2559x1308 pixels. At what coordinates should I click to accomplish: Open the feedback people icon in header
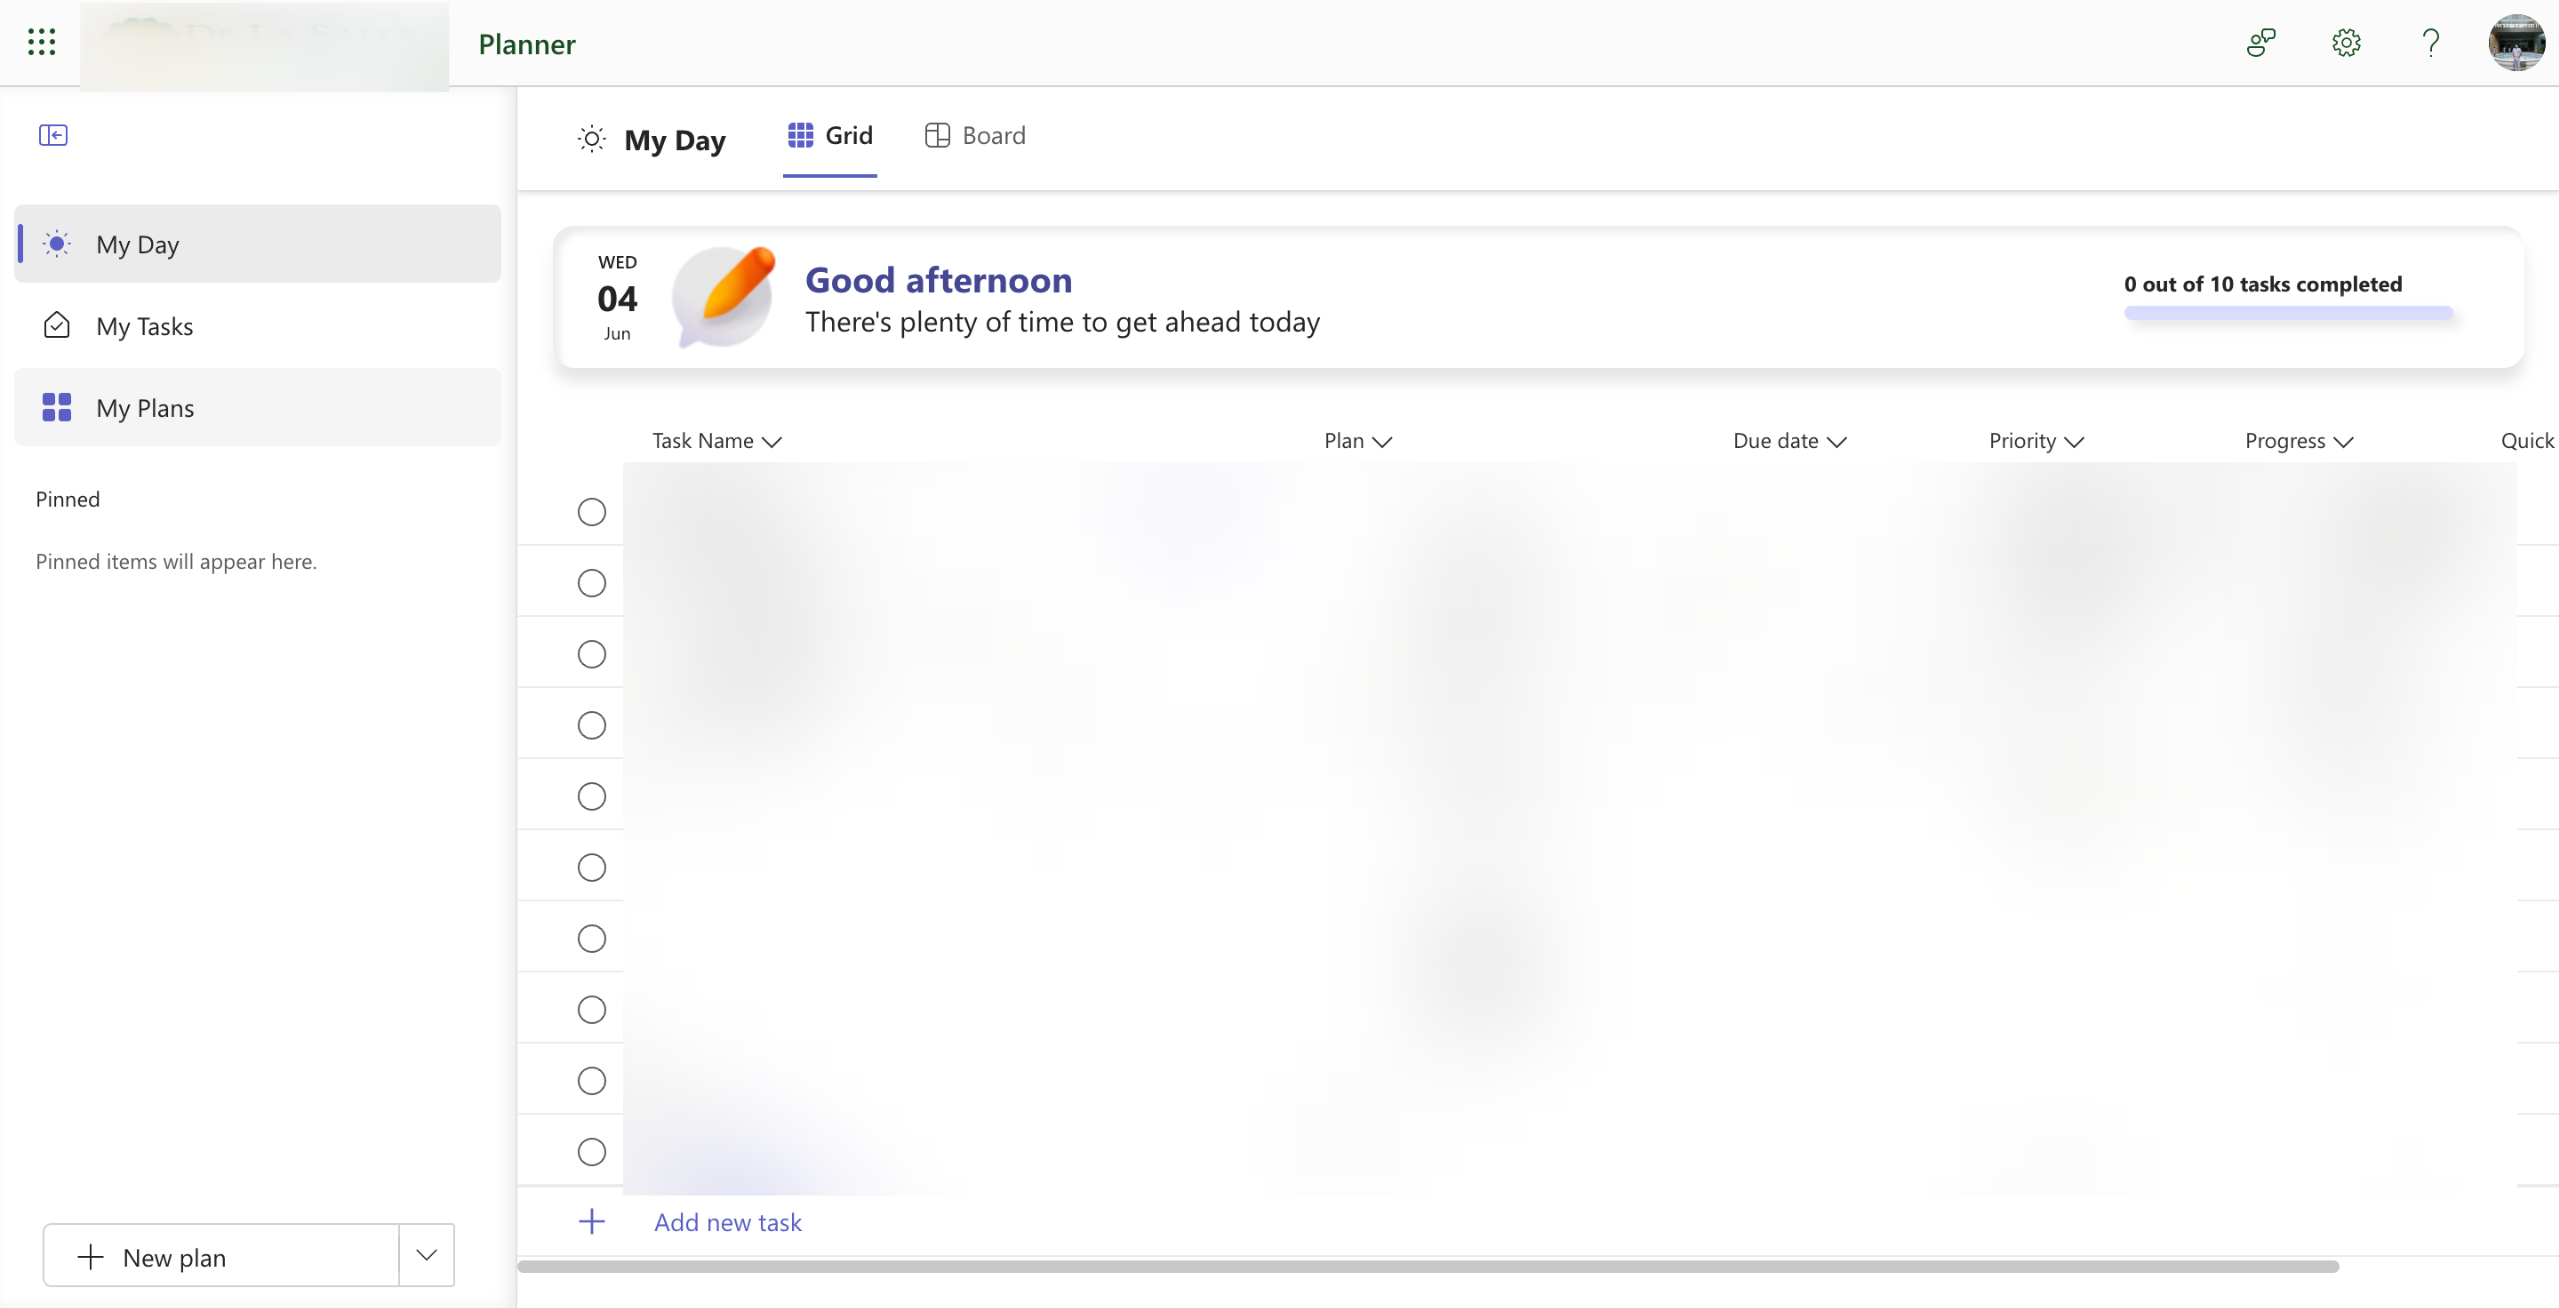2260,42
